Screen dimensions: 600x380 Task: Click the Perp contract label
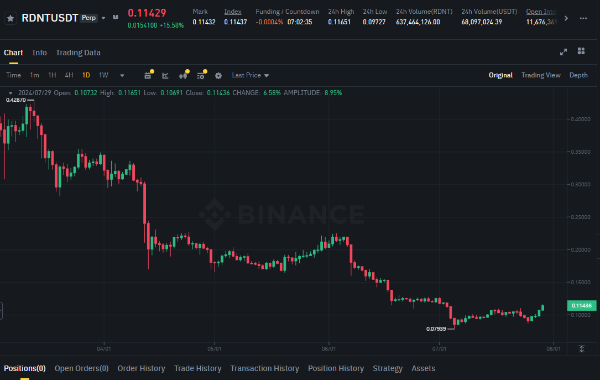[x=89, y=18]
